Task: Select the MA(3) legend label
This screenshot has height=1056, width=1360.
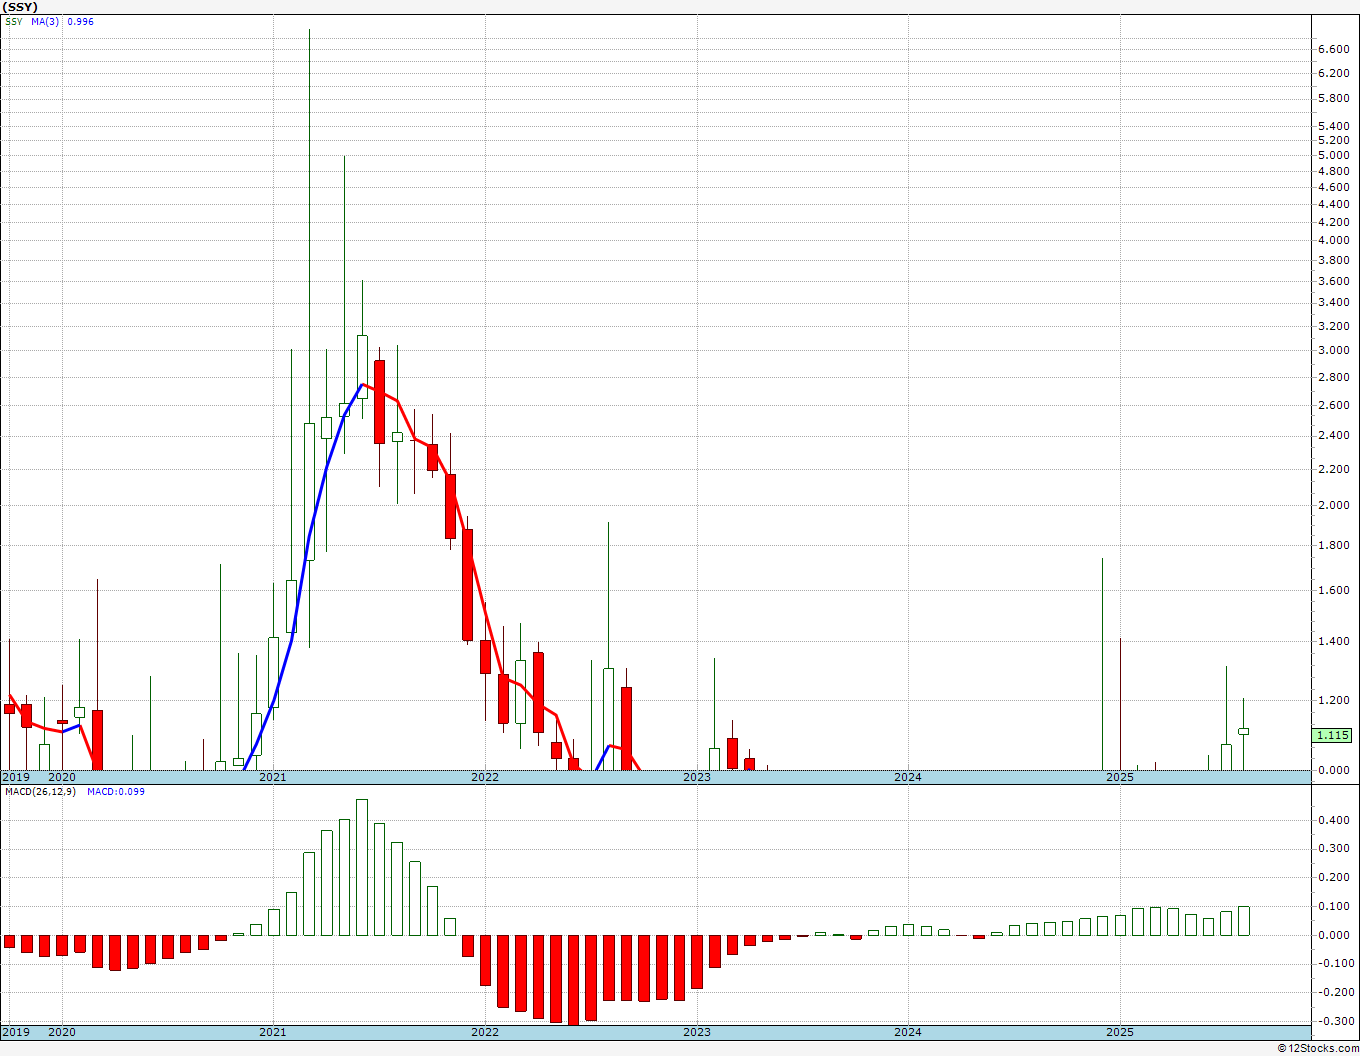Action: point(44,21)
